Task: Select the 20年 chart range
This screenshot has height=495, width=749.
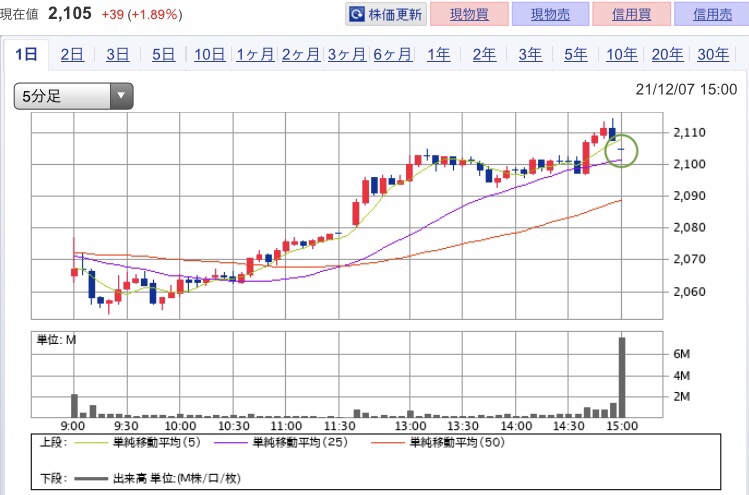Action: pyautogui.click(x=667, y=54)
